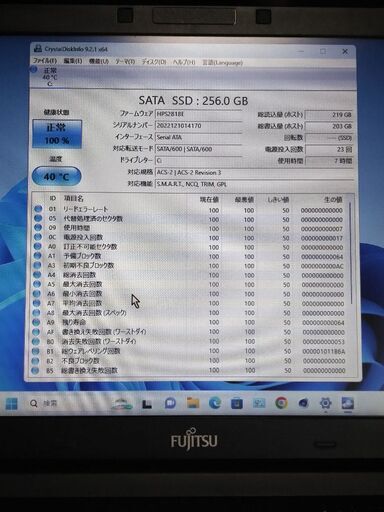Click the serial number field
384x512 pixels.
coord(199,126)
